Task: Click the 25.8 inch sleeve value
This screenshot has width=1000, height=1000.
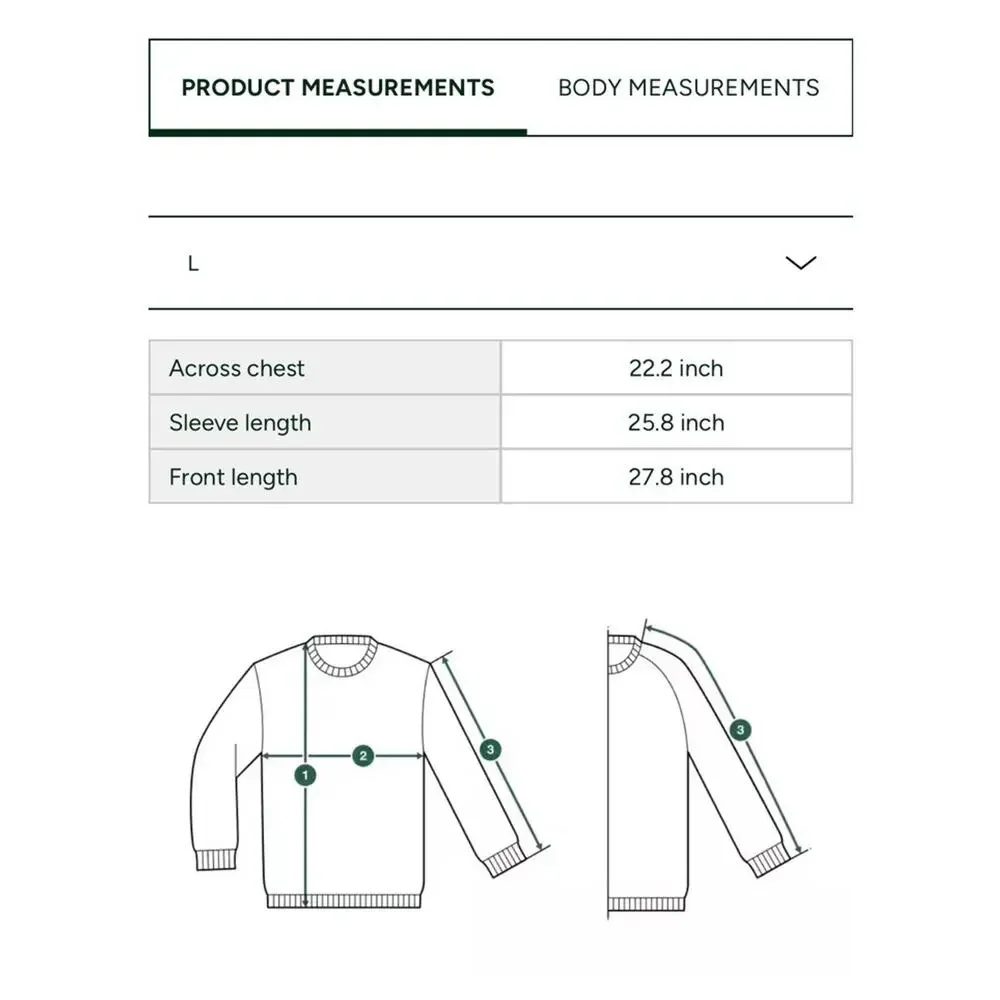Action: [x=676, y=423]
